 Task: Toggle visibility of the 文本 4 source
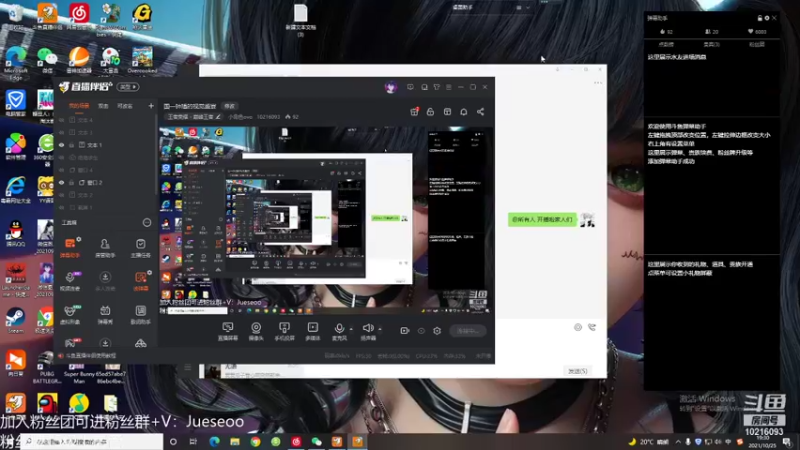coord(62,120)
